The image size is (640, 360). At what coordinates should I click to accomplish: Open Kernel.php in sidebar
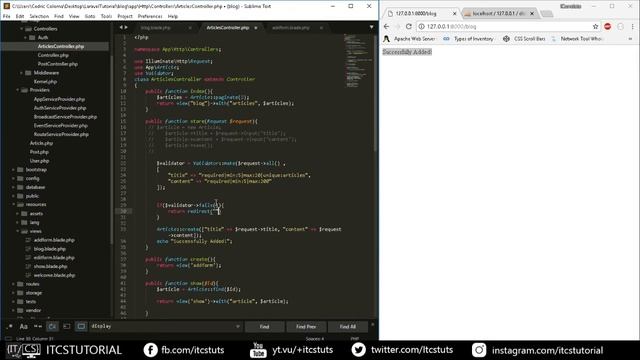[x=45, y=82]
